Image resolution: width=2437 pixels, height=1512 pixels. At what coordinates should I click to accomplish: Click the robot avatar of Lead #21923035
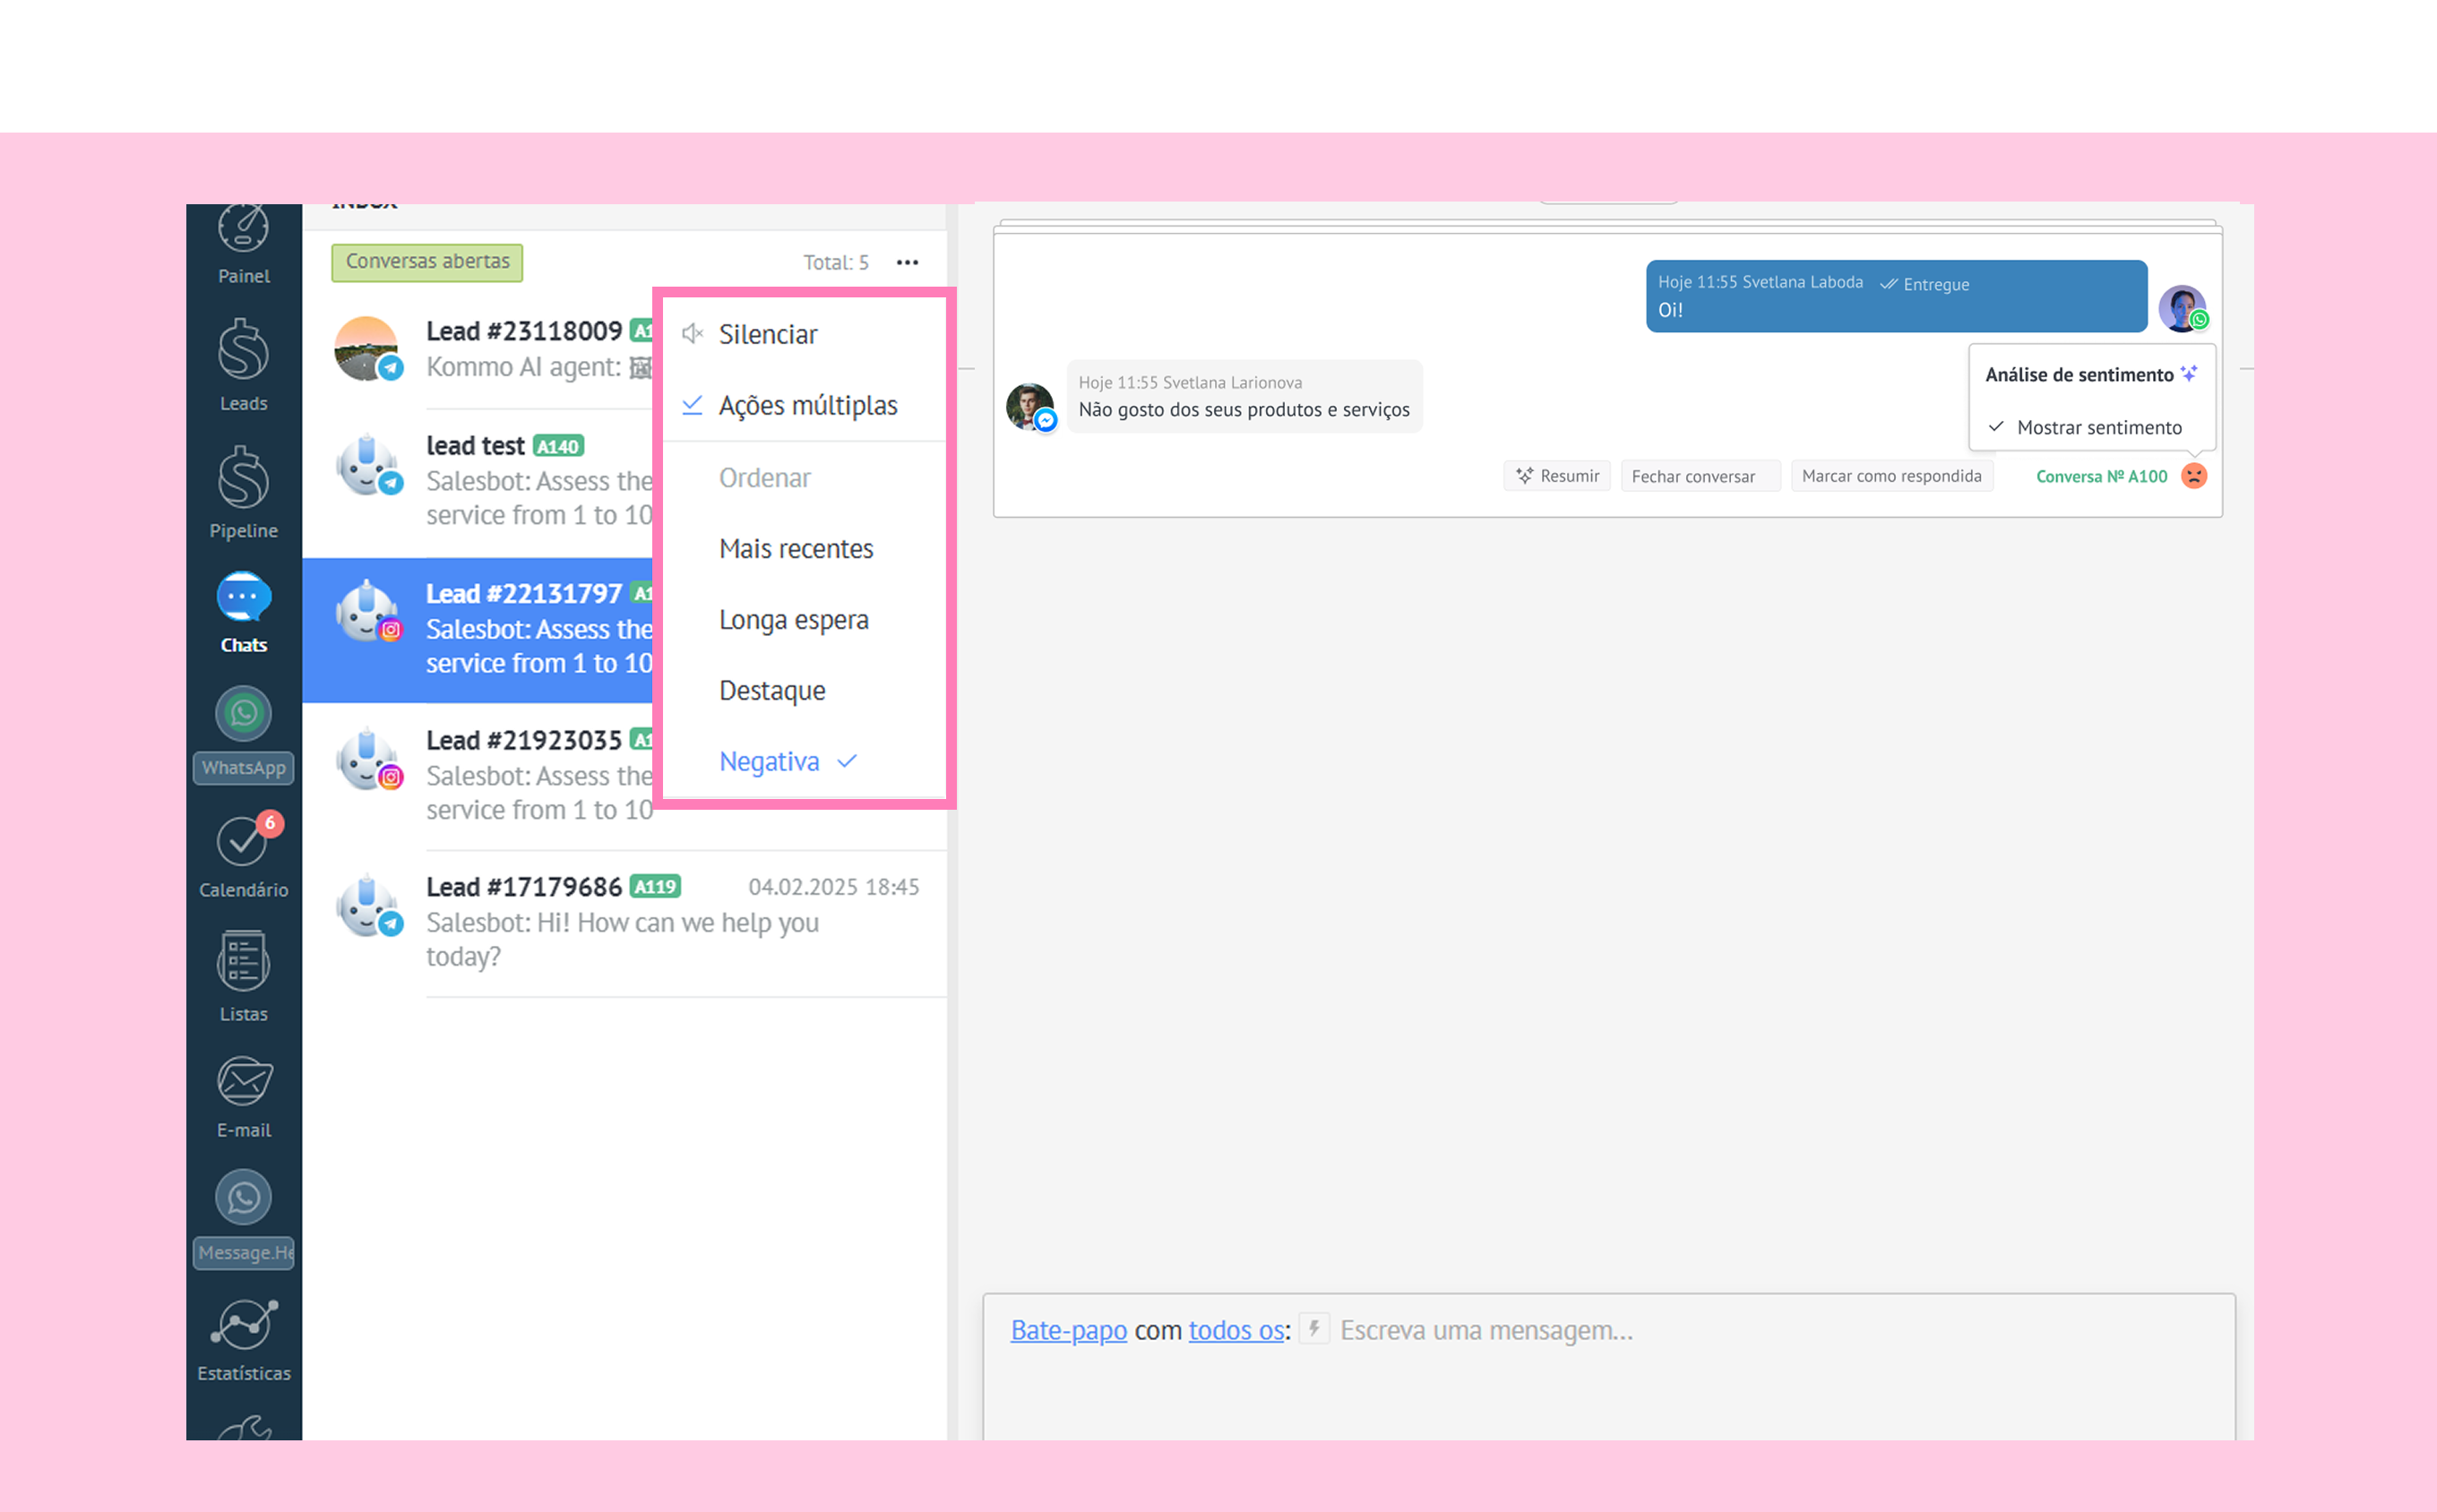tap(367, 759)
